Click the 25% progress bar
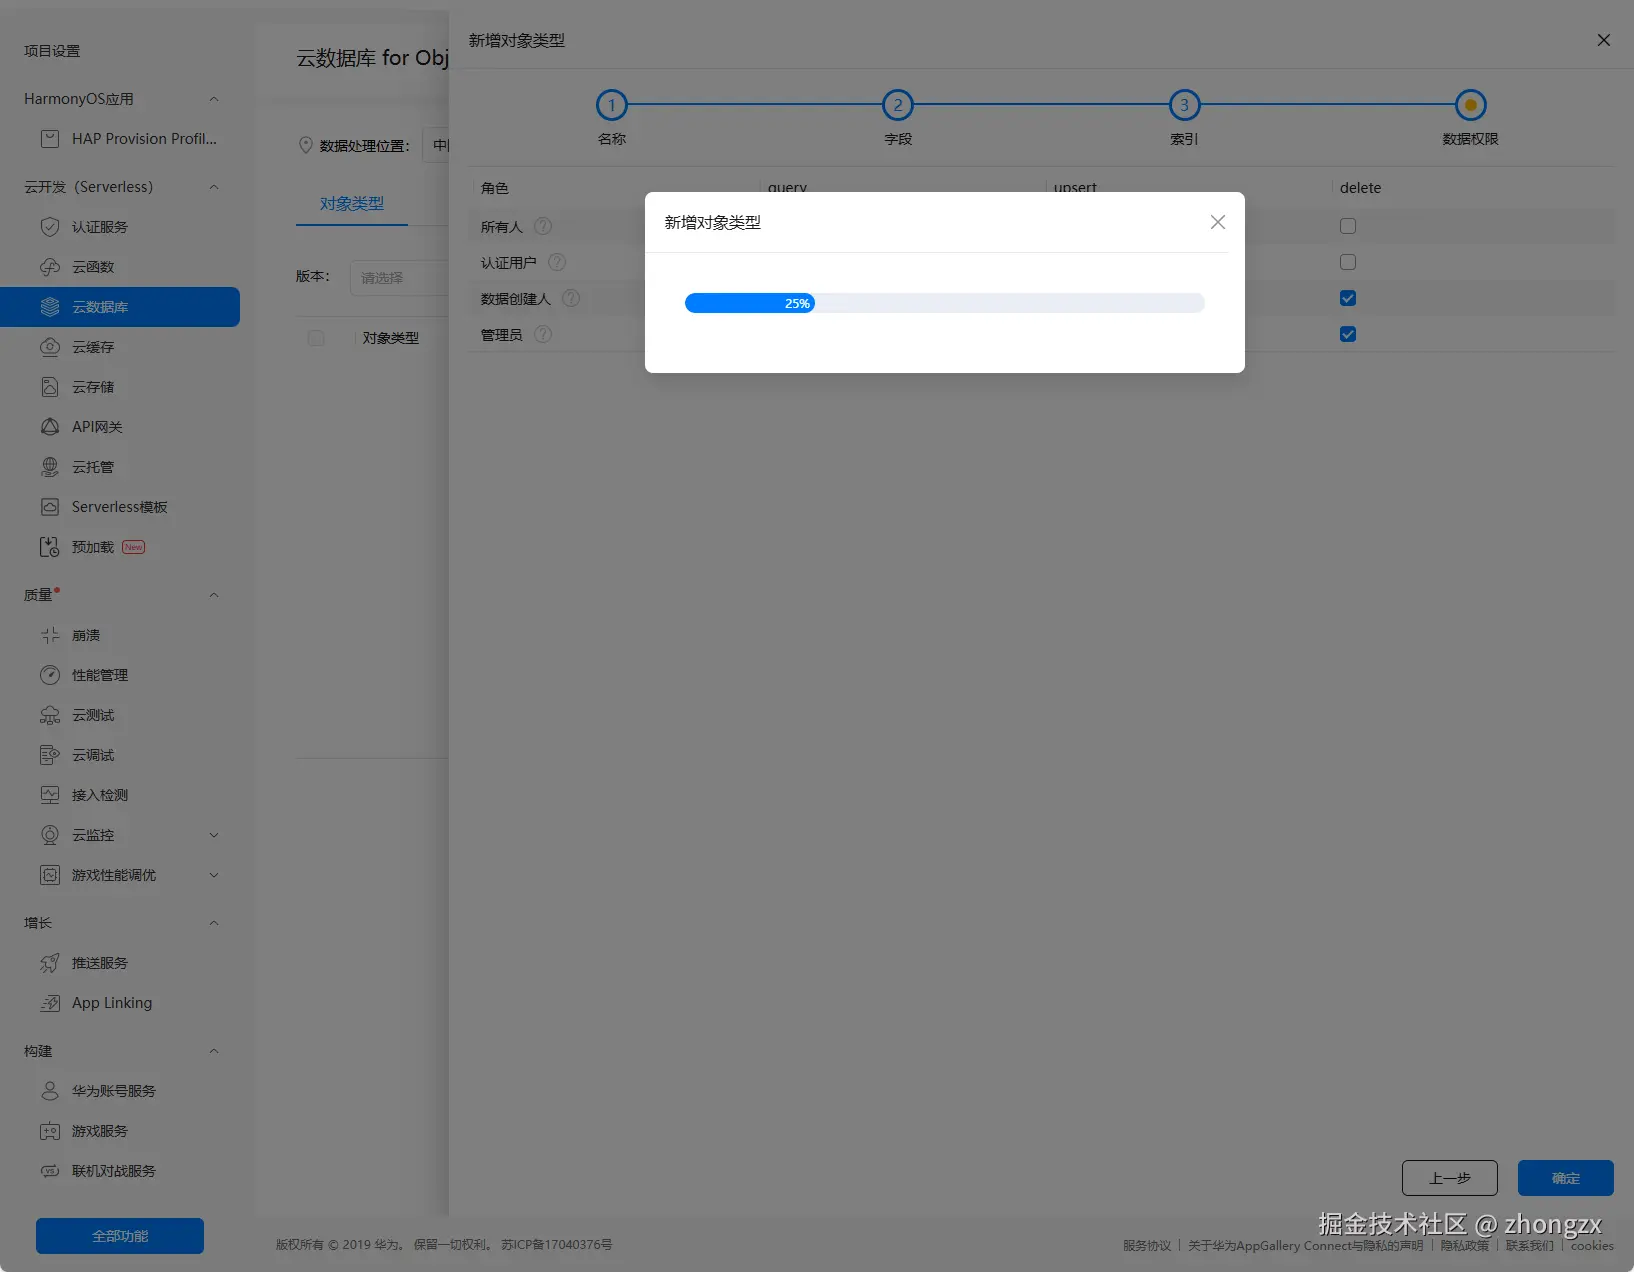 tap(944, 303)
